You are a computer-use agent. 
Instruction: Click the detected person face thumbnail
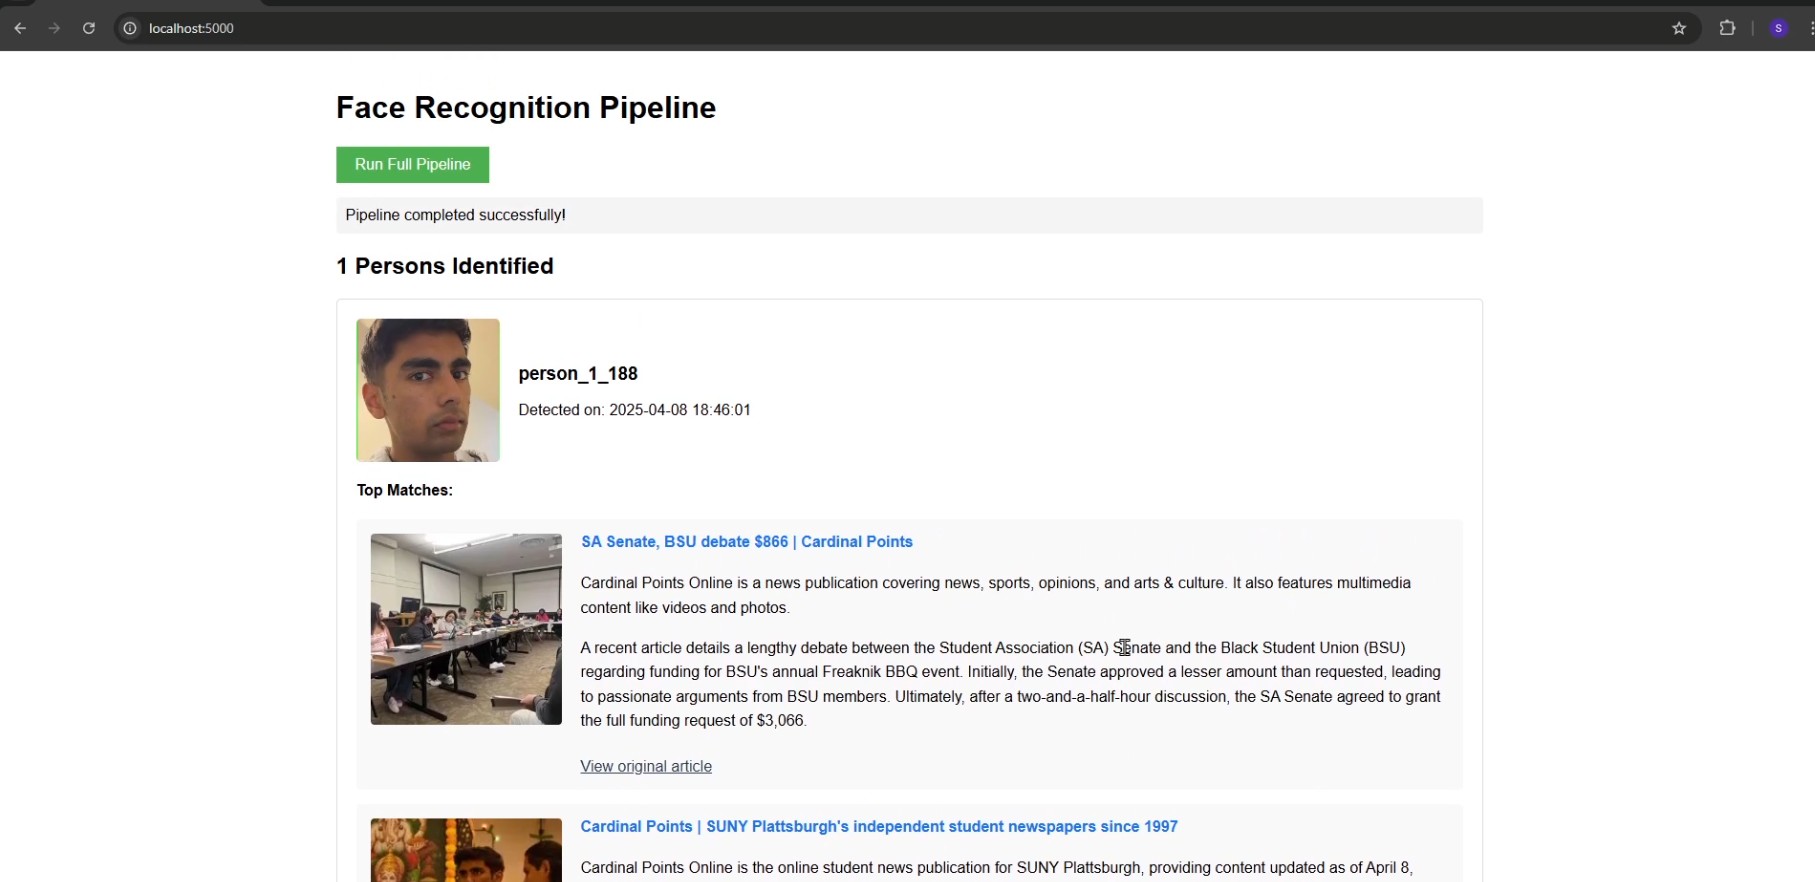(x=428, y=390)
